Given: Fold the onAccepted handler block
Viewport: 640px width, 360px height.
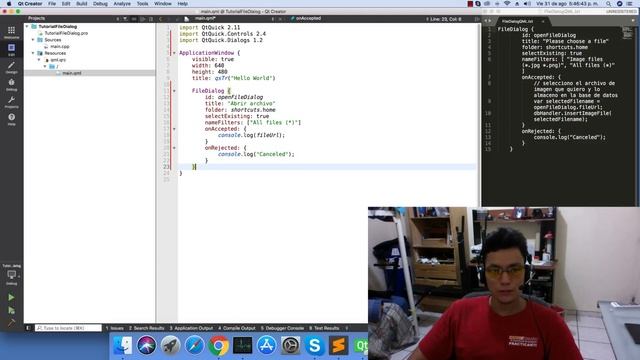Looking at the screenshot, I should pos(174,129).
